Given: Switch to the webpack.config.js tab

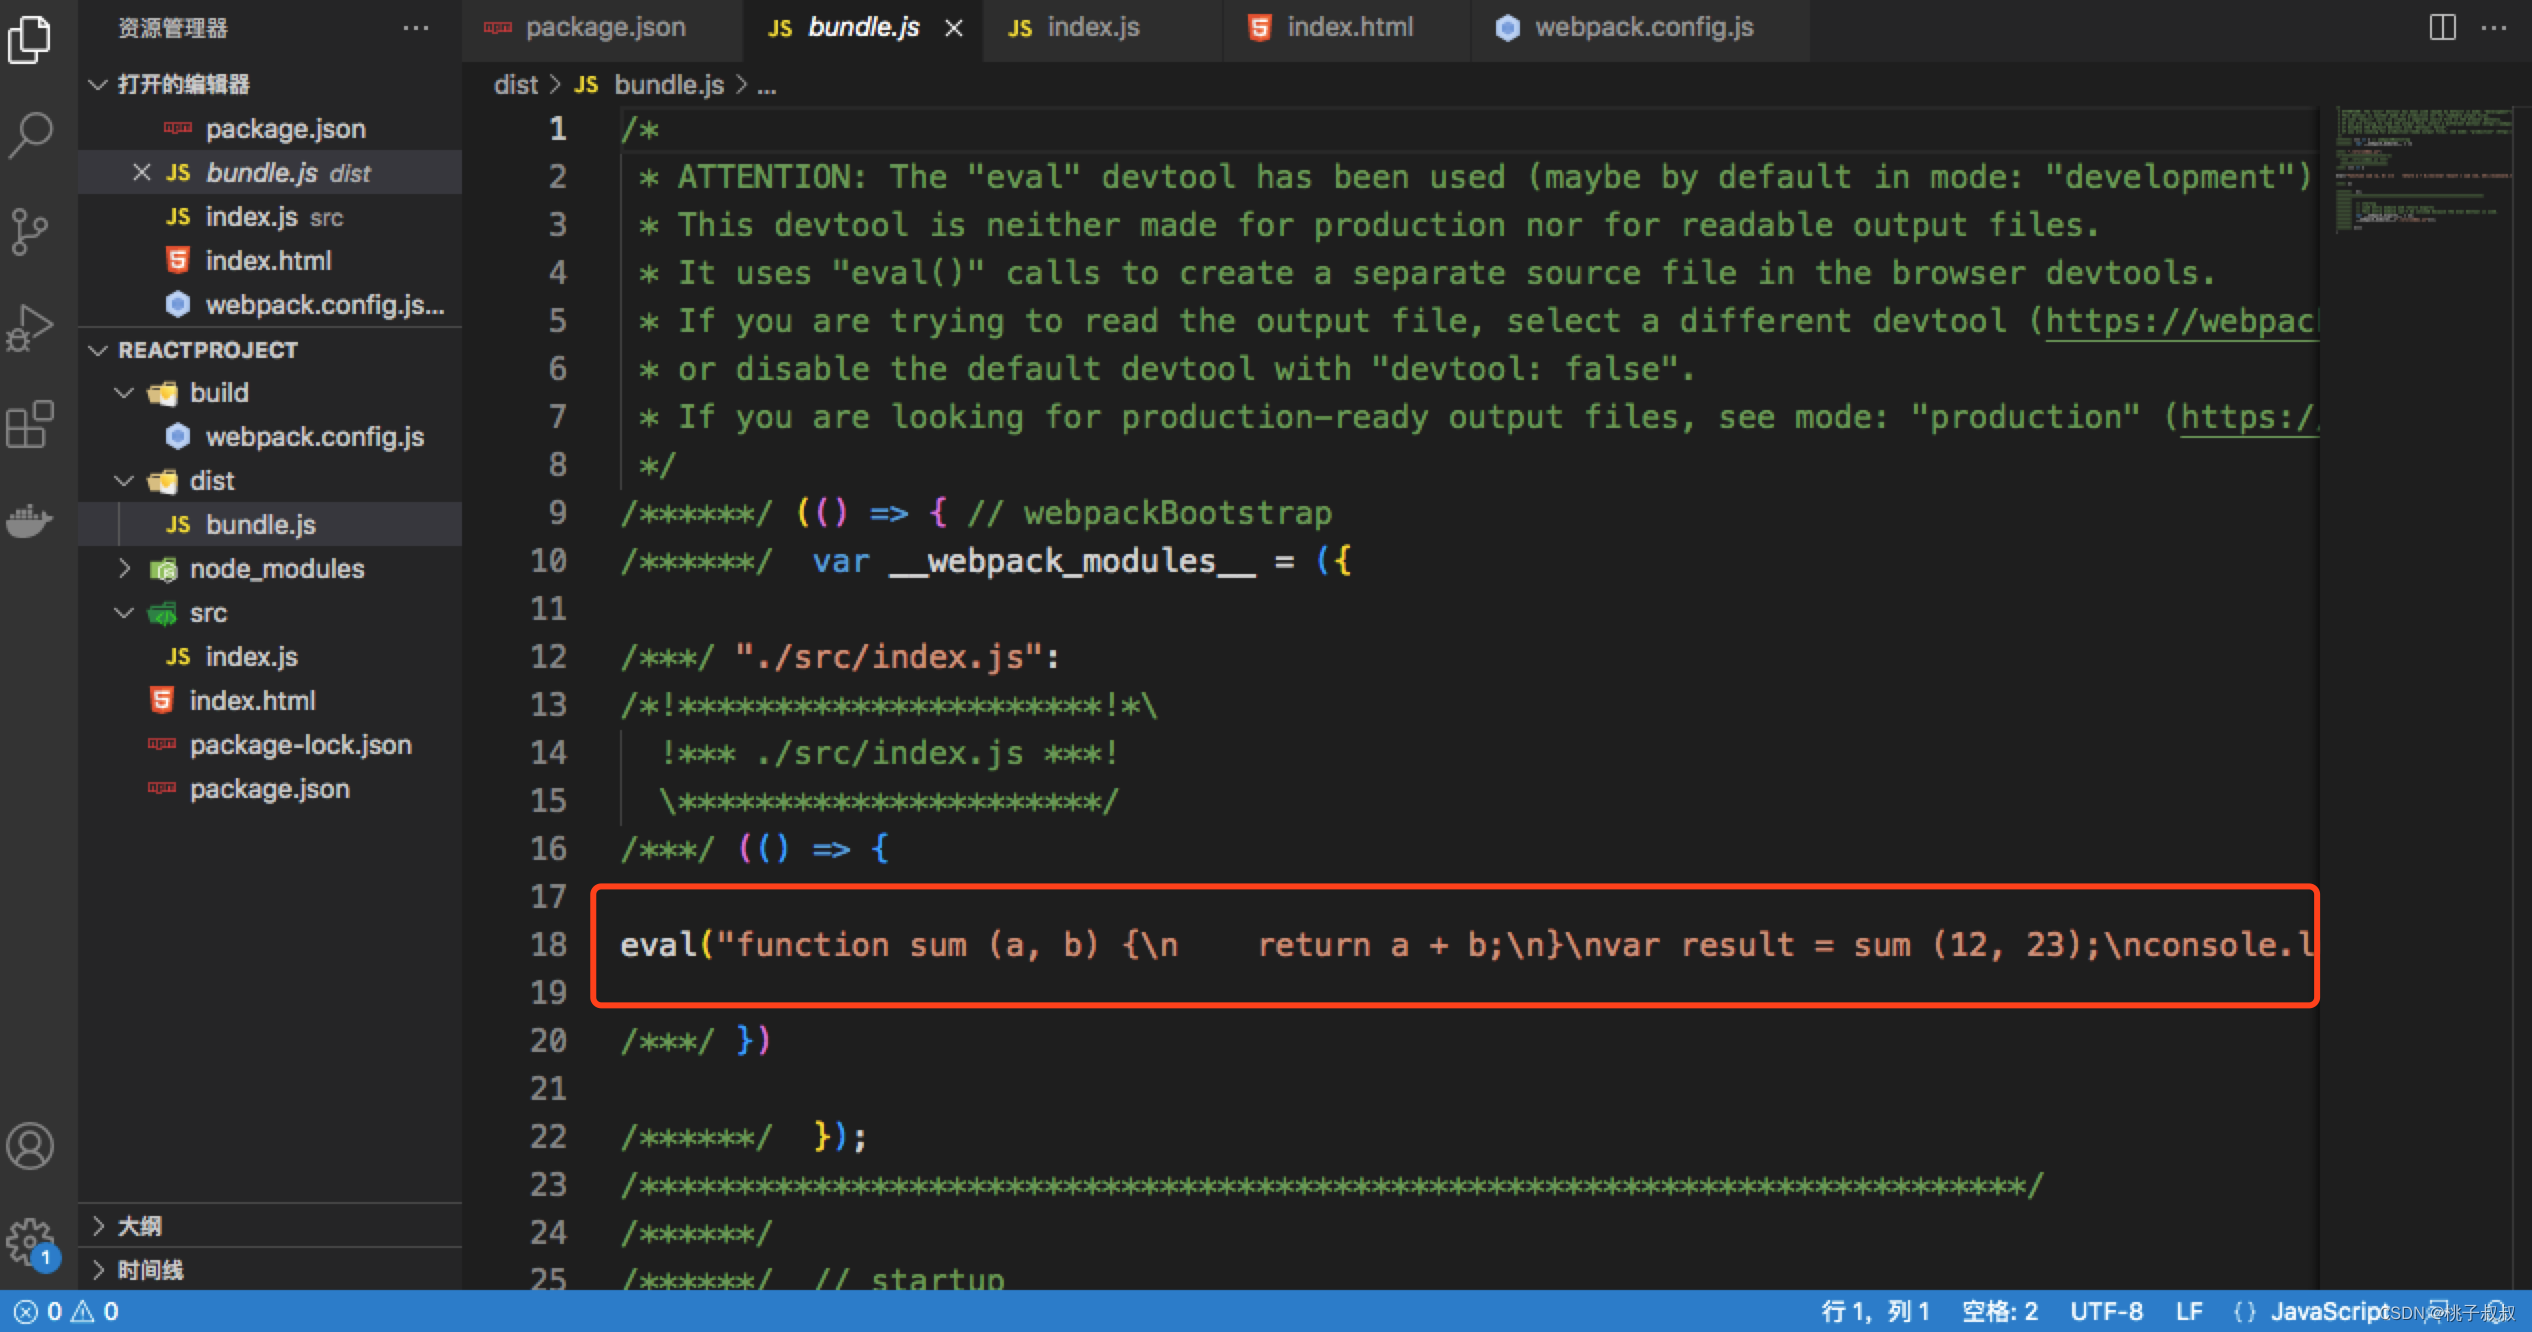Looking at the screenshot, I should (1640, 28).
